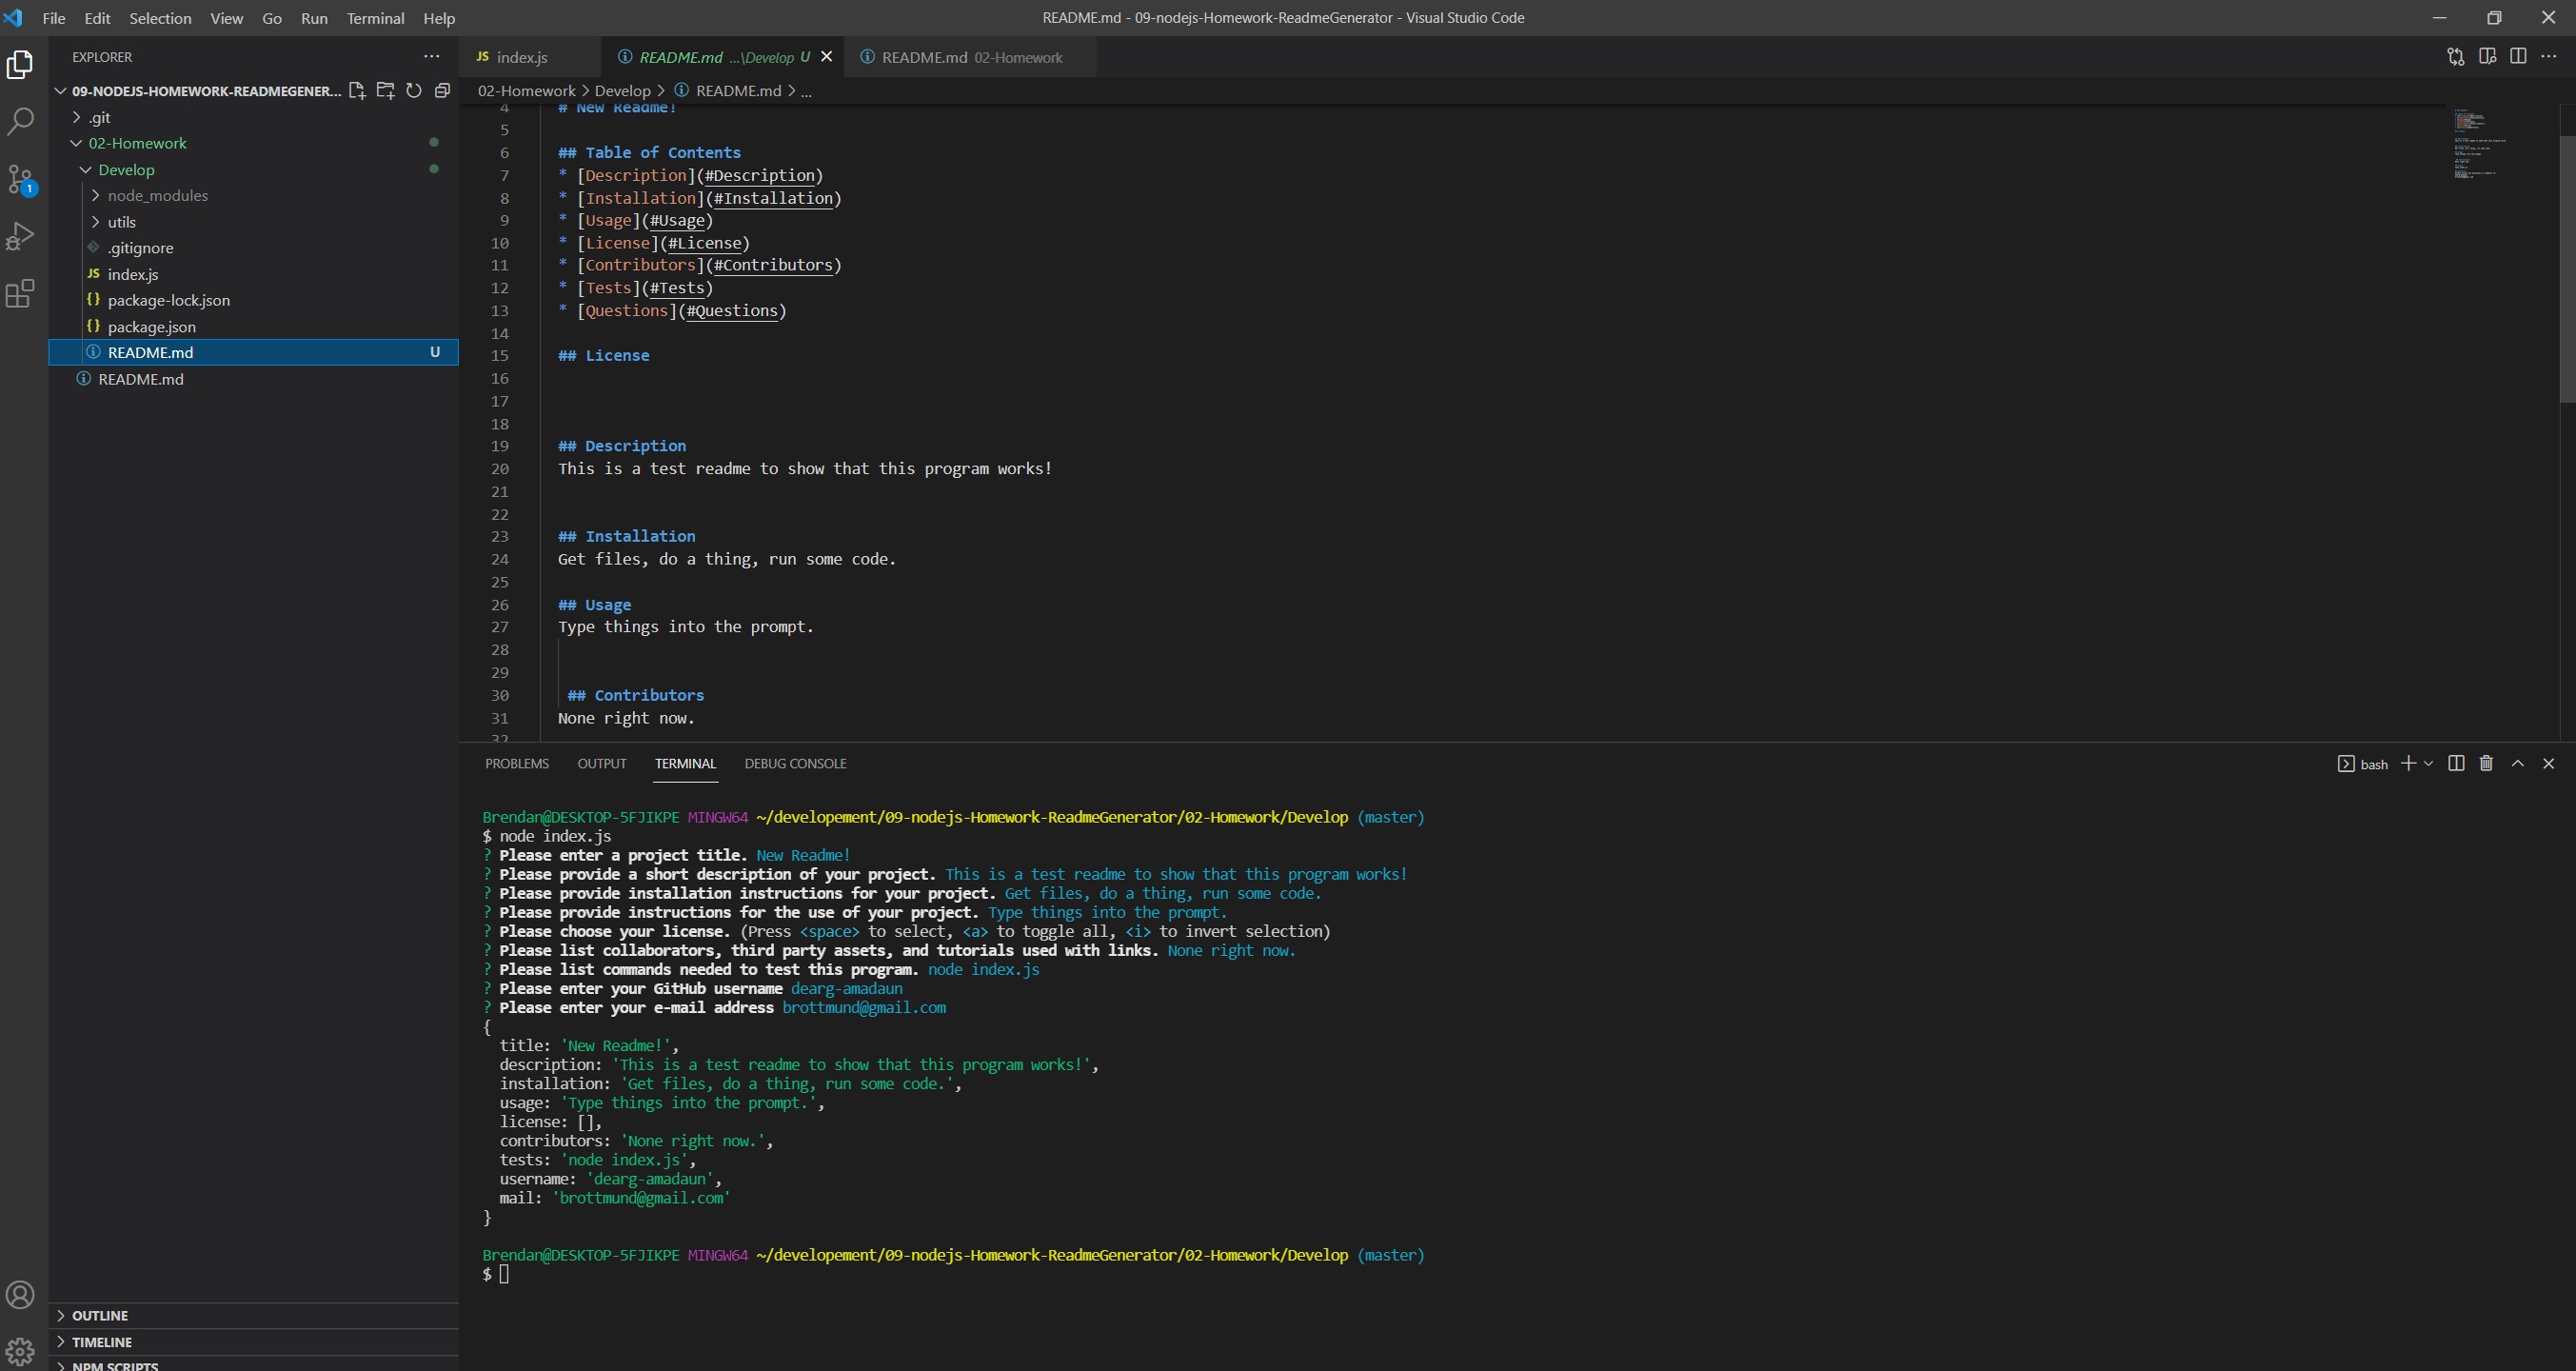Expand the node_modules folder
Screen dimensions: 2576x1371
tap(157, 195)
